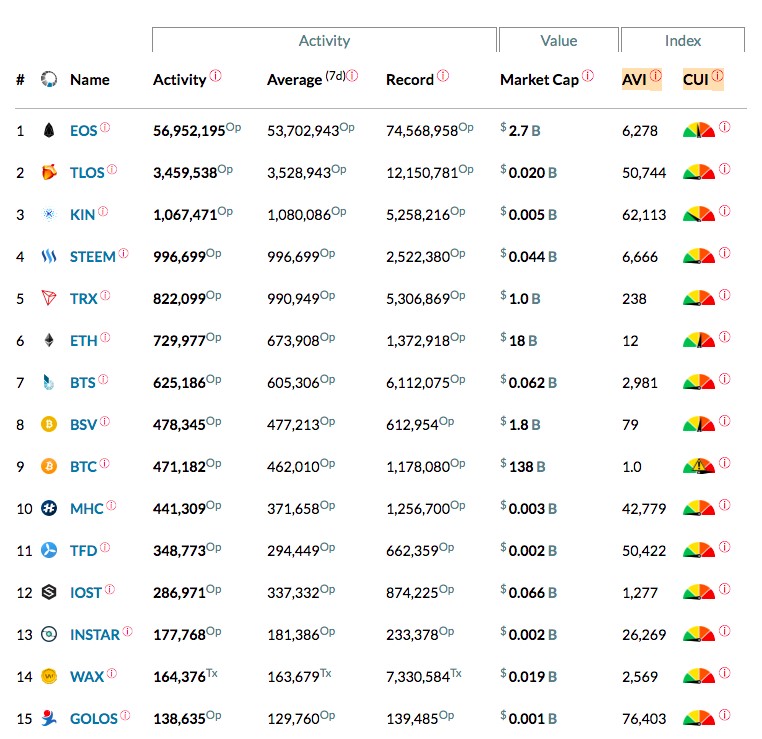Screen dimensions: 762x739
Task: Open info icon next to CUI header
Action: click(x=717, y=76)
